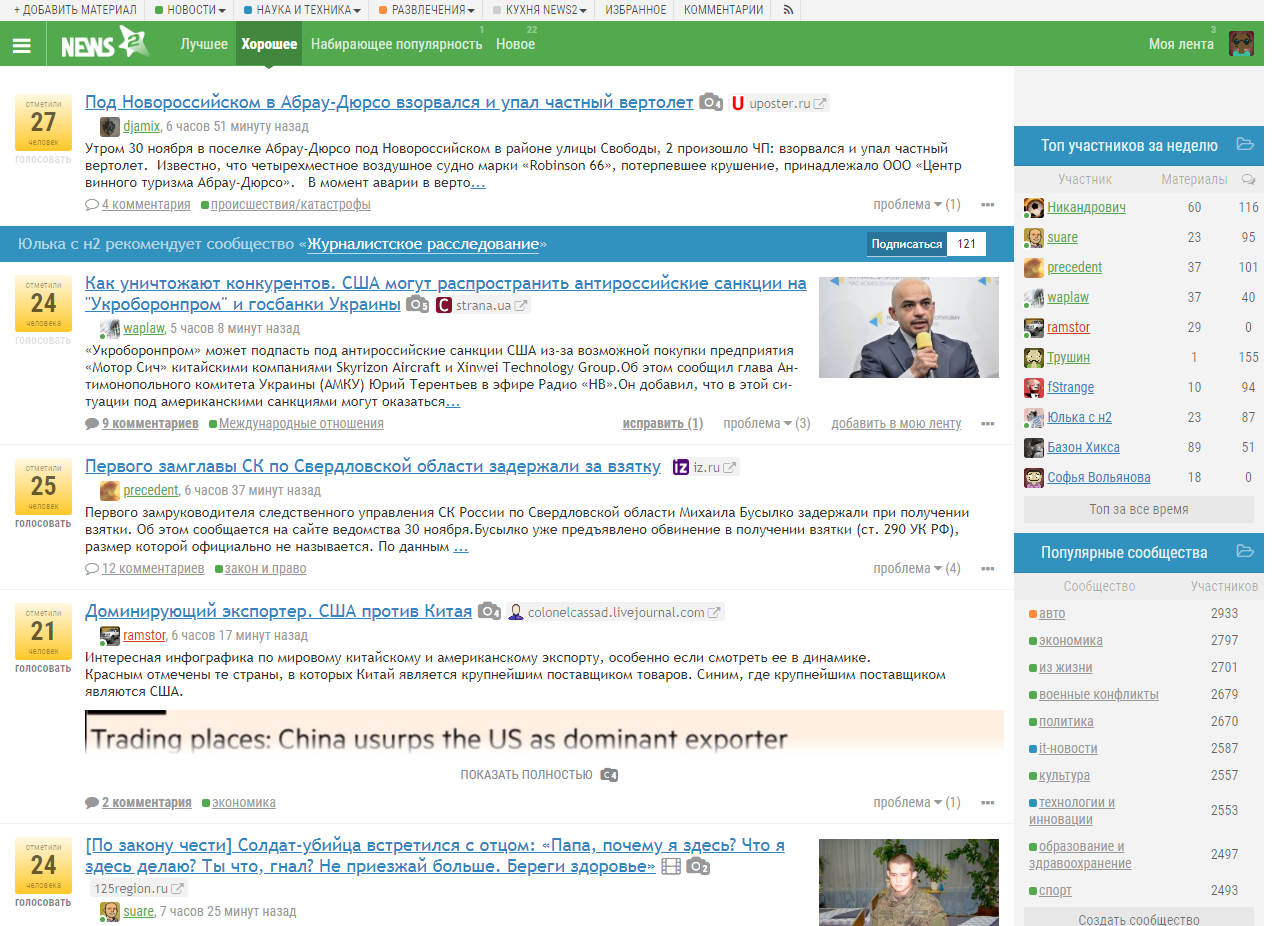1280x926 pixels.
Task: Vote for the Свердловской bribery article
Action: click(43, 523)
